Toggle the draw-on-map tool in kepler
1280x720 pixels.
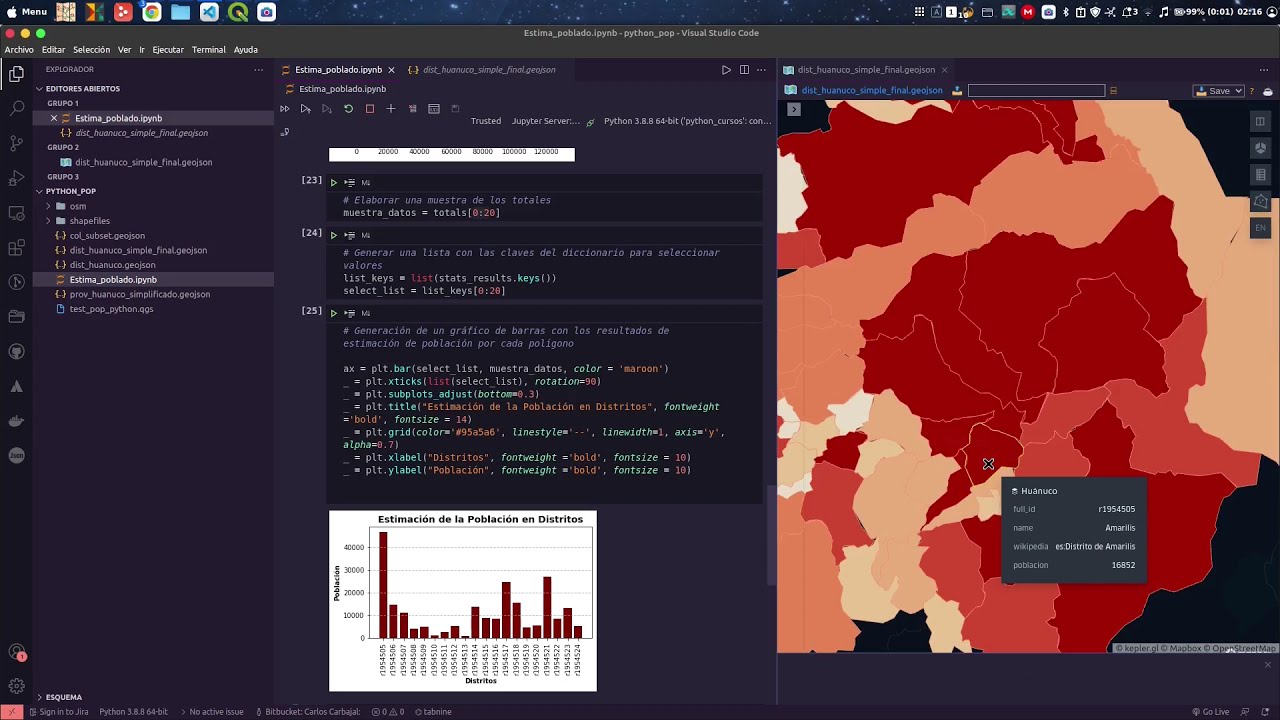1260,201
